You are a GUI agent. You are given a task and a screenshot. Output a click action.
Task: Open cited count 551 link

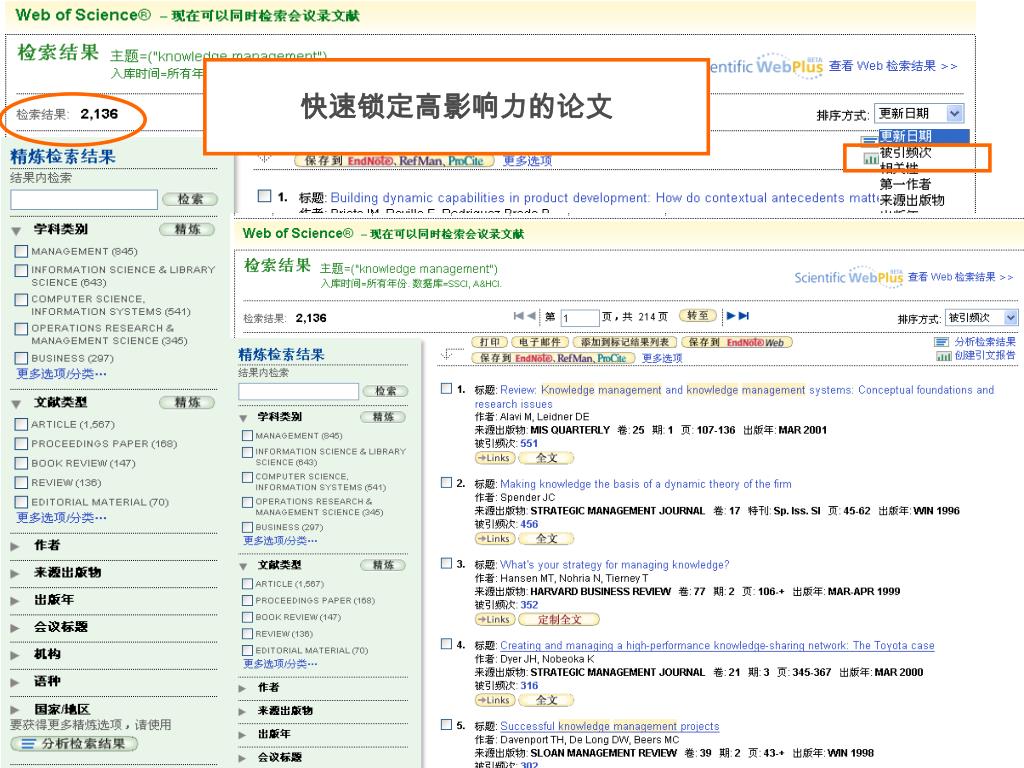(x=529, y=443)
